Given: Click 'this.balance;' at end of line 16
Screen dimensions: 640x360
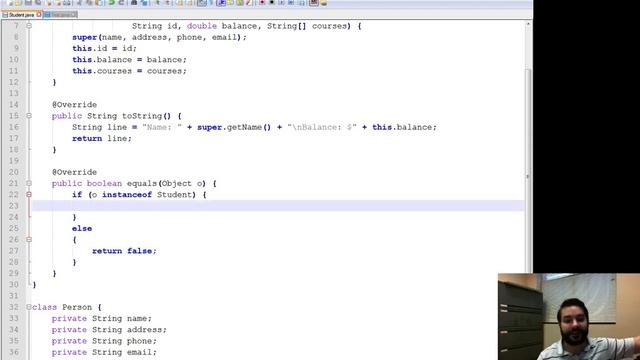Looking at the screenshot, I should coord(404,127).
